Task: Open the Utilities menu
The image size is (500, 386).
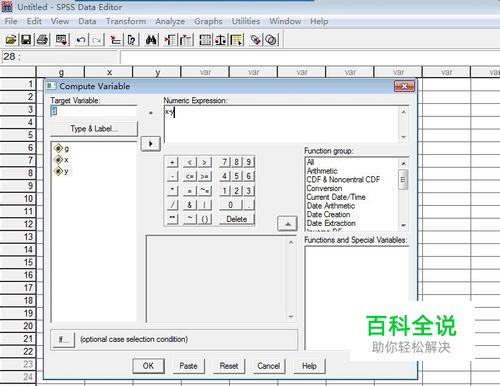Action: tap(246, 21)
